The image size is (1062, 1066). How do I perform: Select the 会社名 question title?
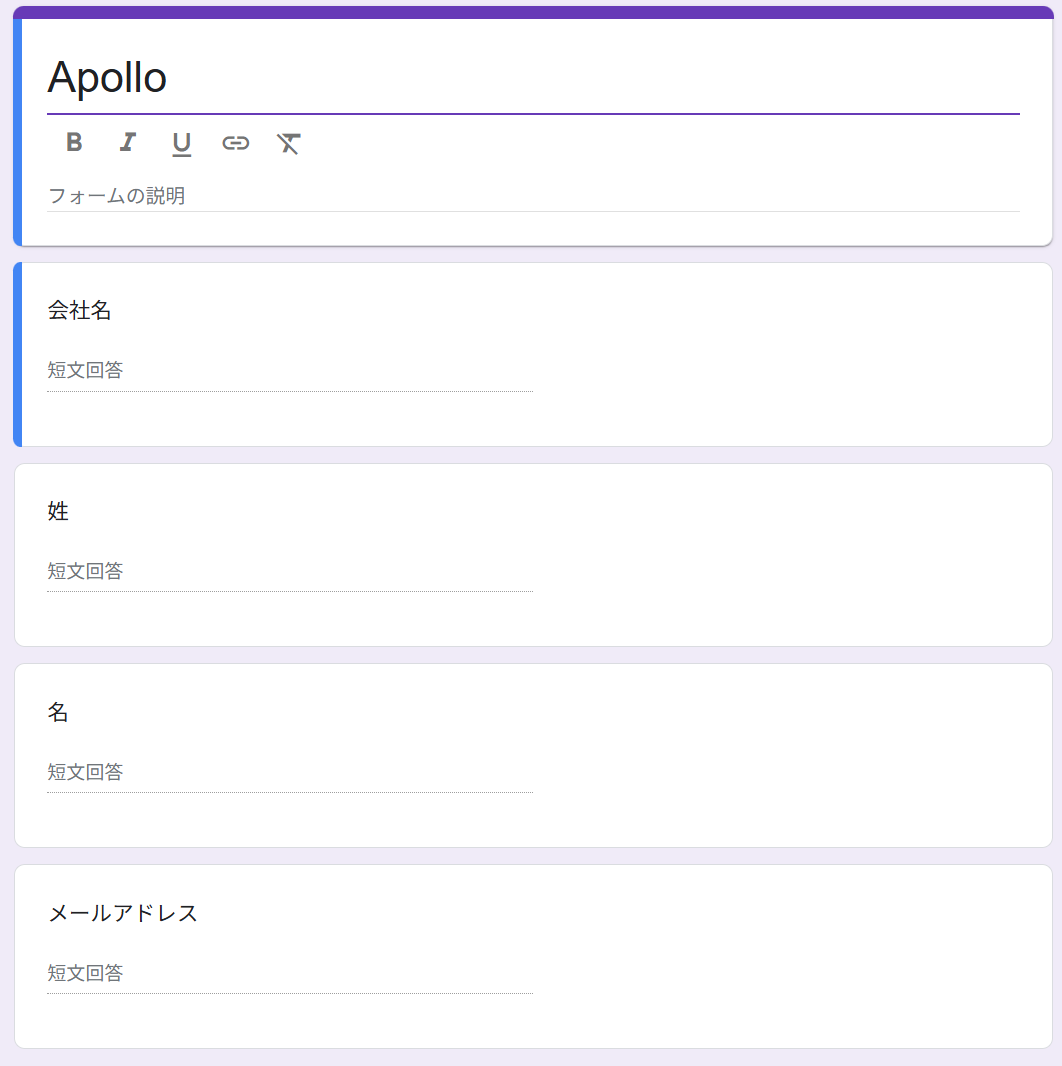(80, 311)
